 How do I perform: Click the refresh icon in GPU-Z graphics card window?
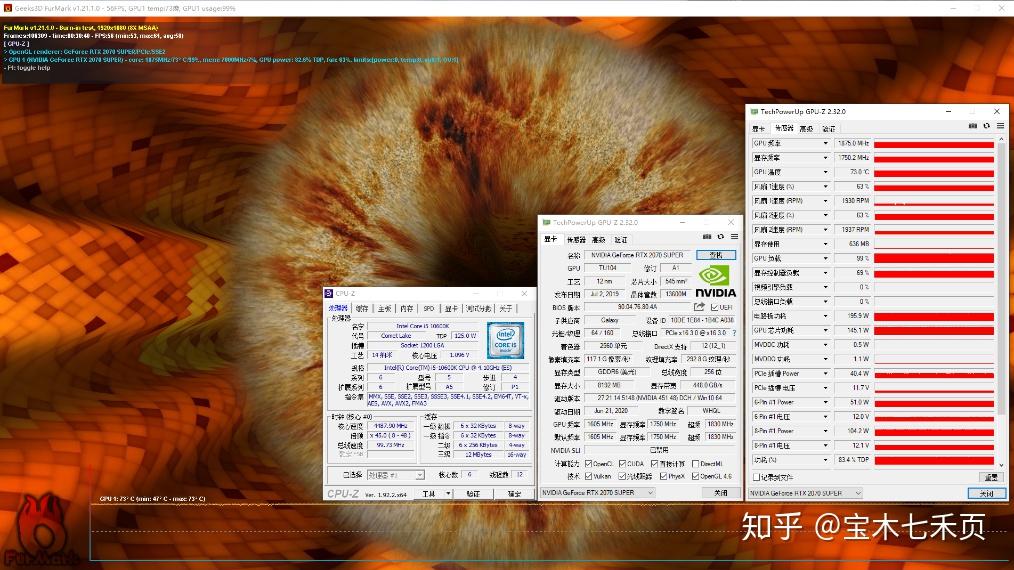(720, 237)
